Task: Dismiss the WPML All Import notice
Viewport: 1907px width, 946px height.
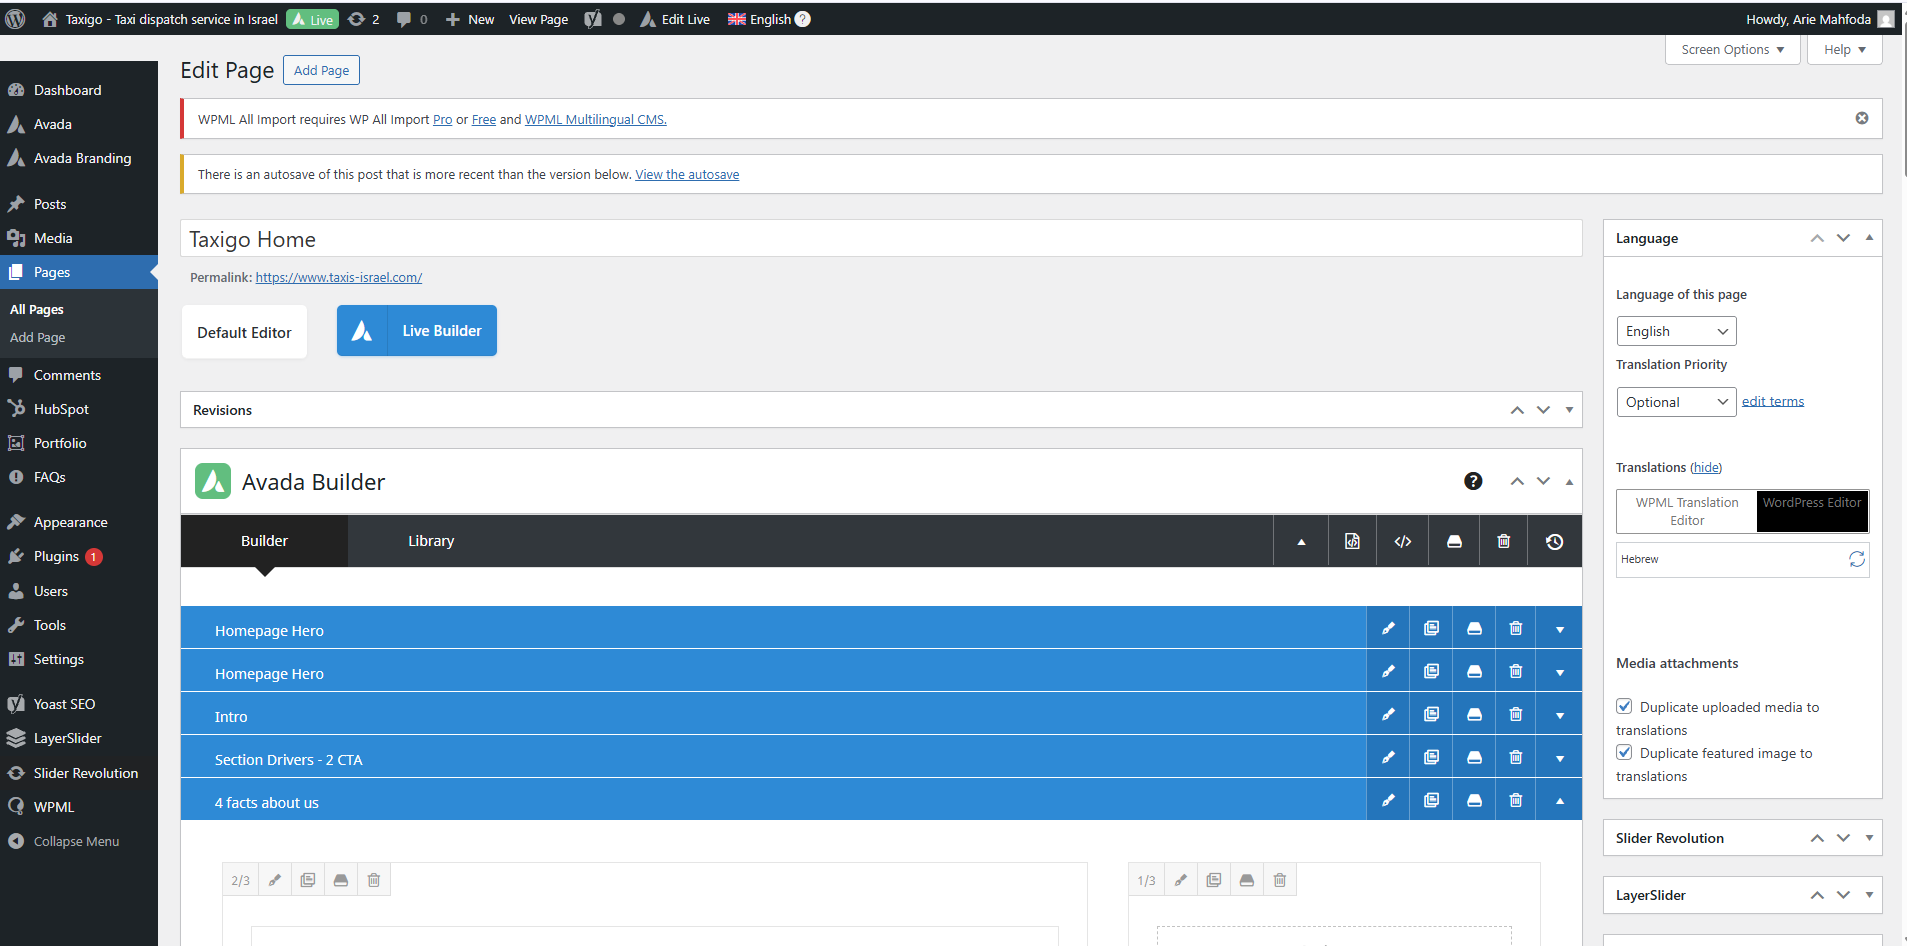Action: click(1862, 118)
